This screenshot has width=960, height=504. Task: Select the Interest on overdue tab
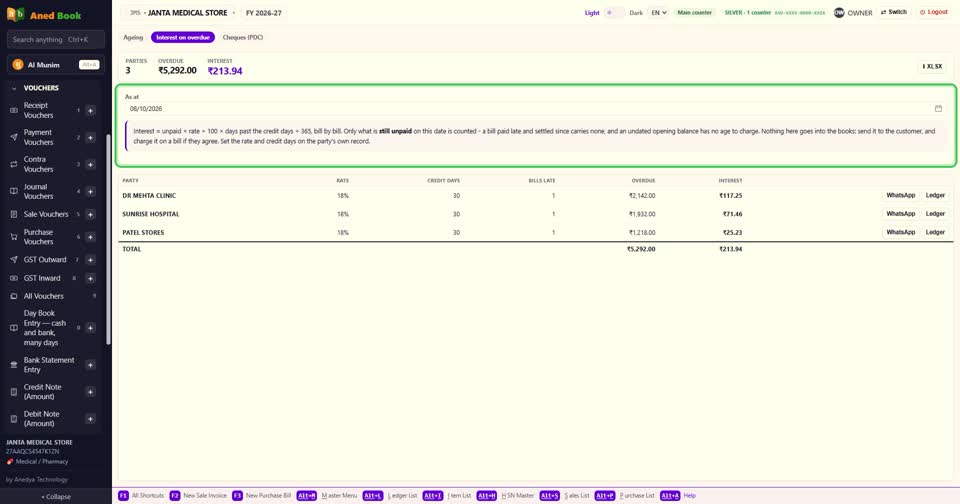[x=182, y=37]
